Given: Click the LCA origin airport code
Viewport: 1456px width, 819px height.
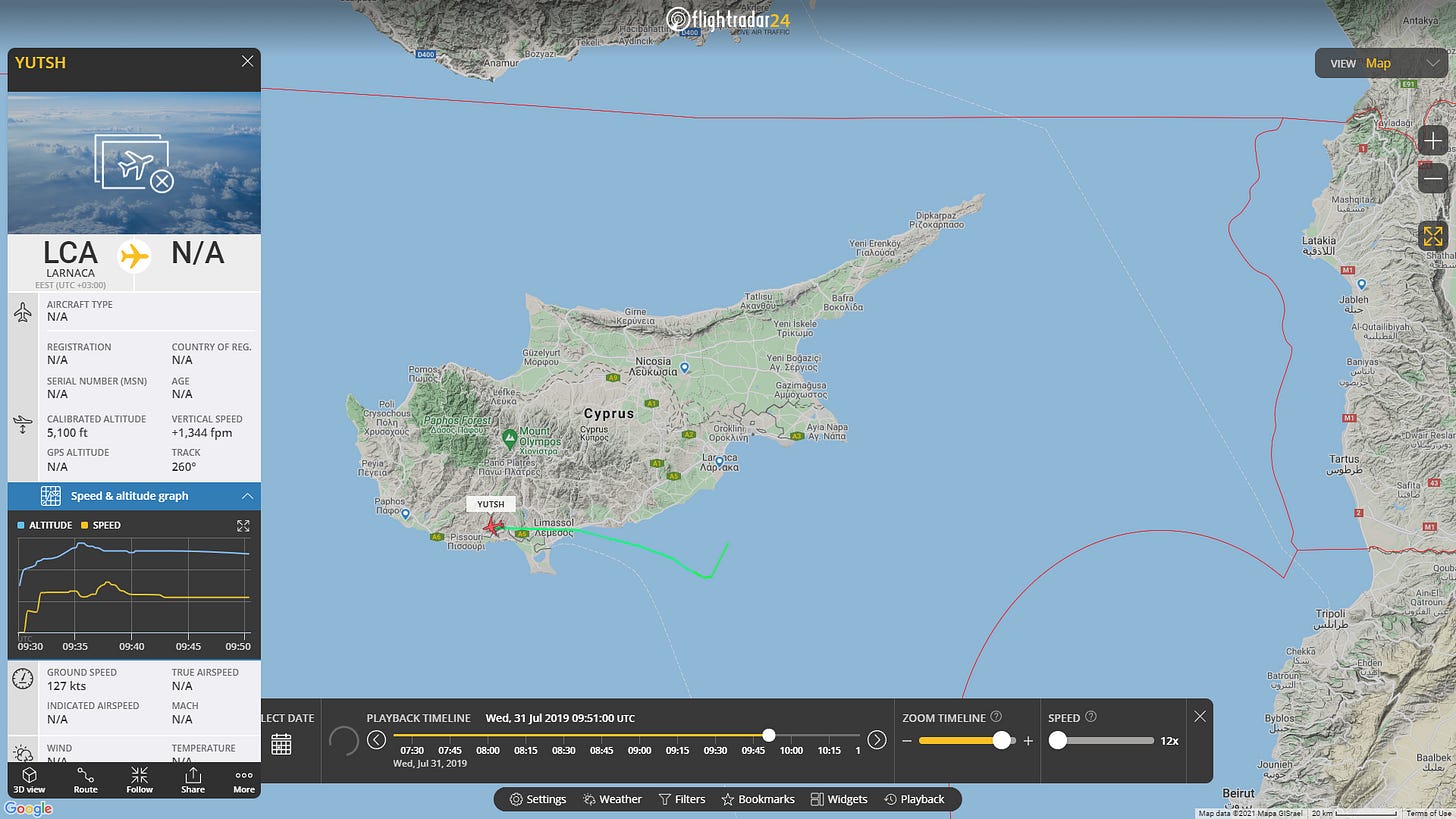Looking at the screenshot, I should pyautogui.click(x=70, y=254).
